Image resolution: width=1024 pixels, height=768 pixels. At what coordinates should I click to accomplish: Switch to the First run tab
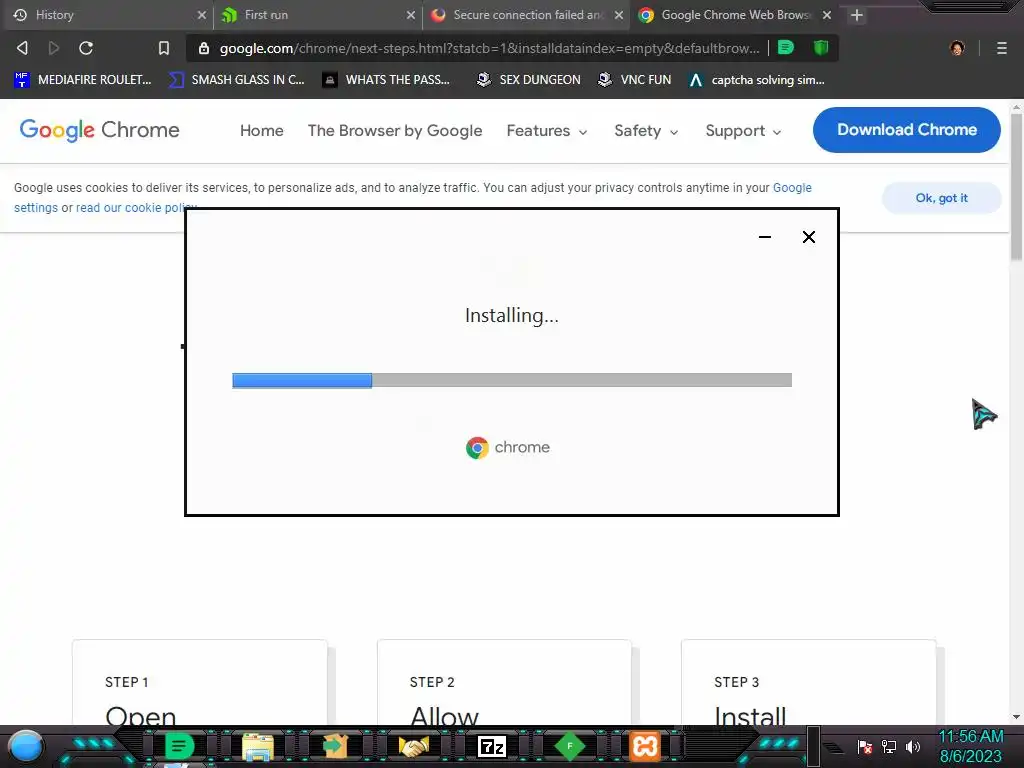318,15
